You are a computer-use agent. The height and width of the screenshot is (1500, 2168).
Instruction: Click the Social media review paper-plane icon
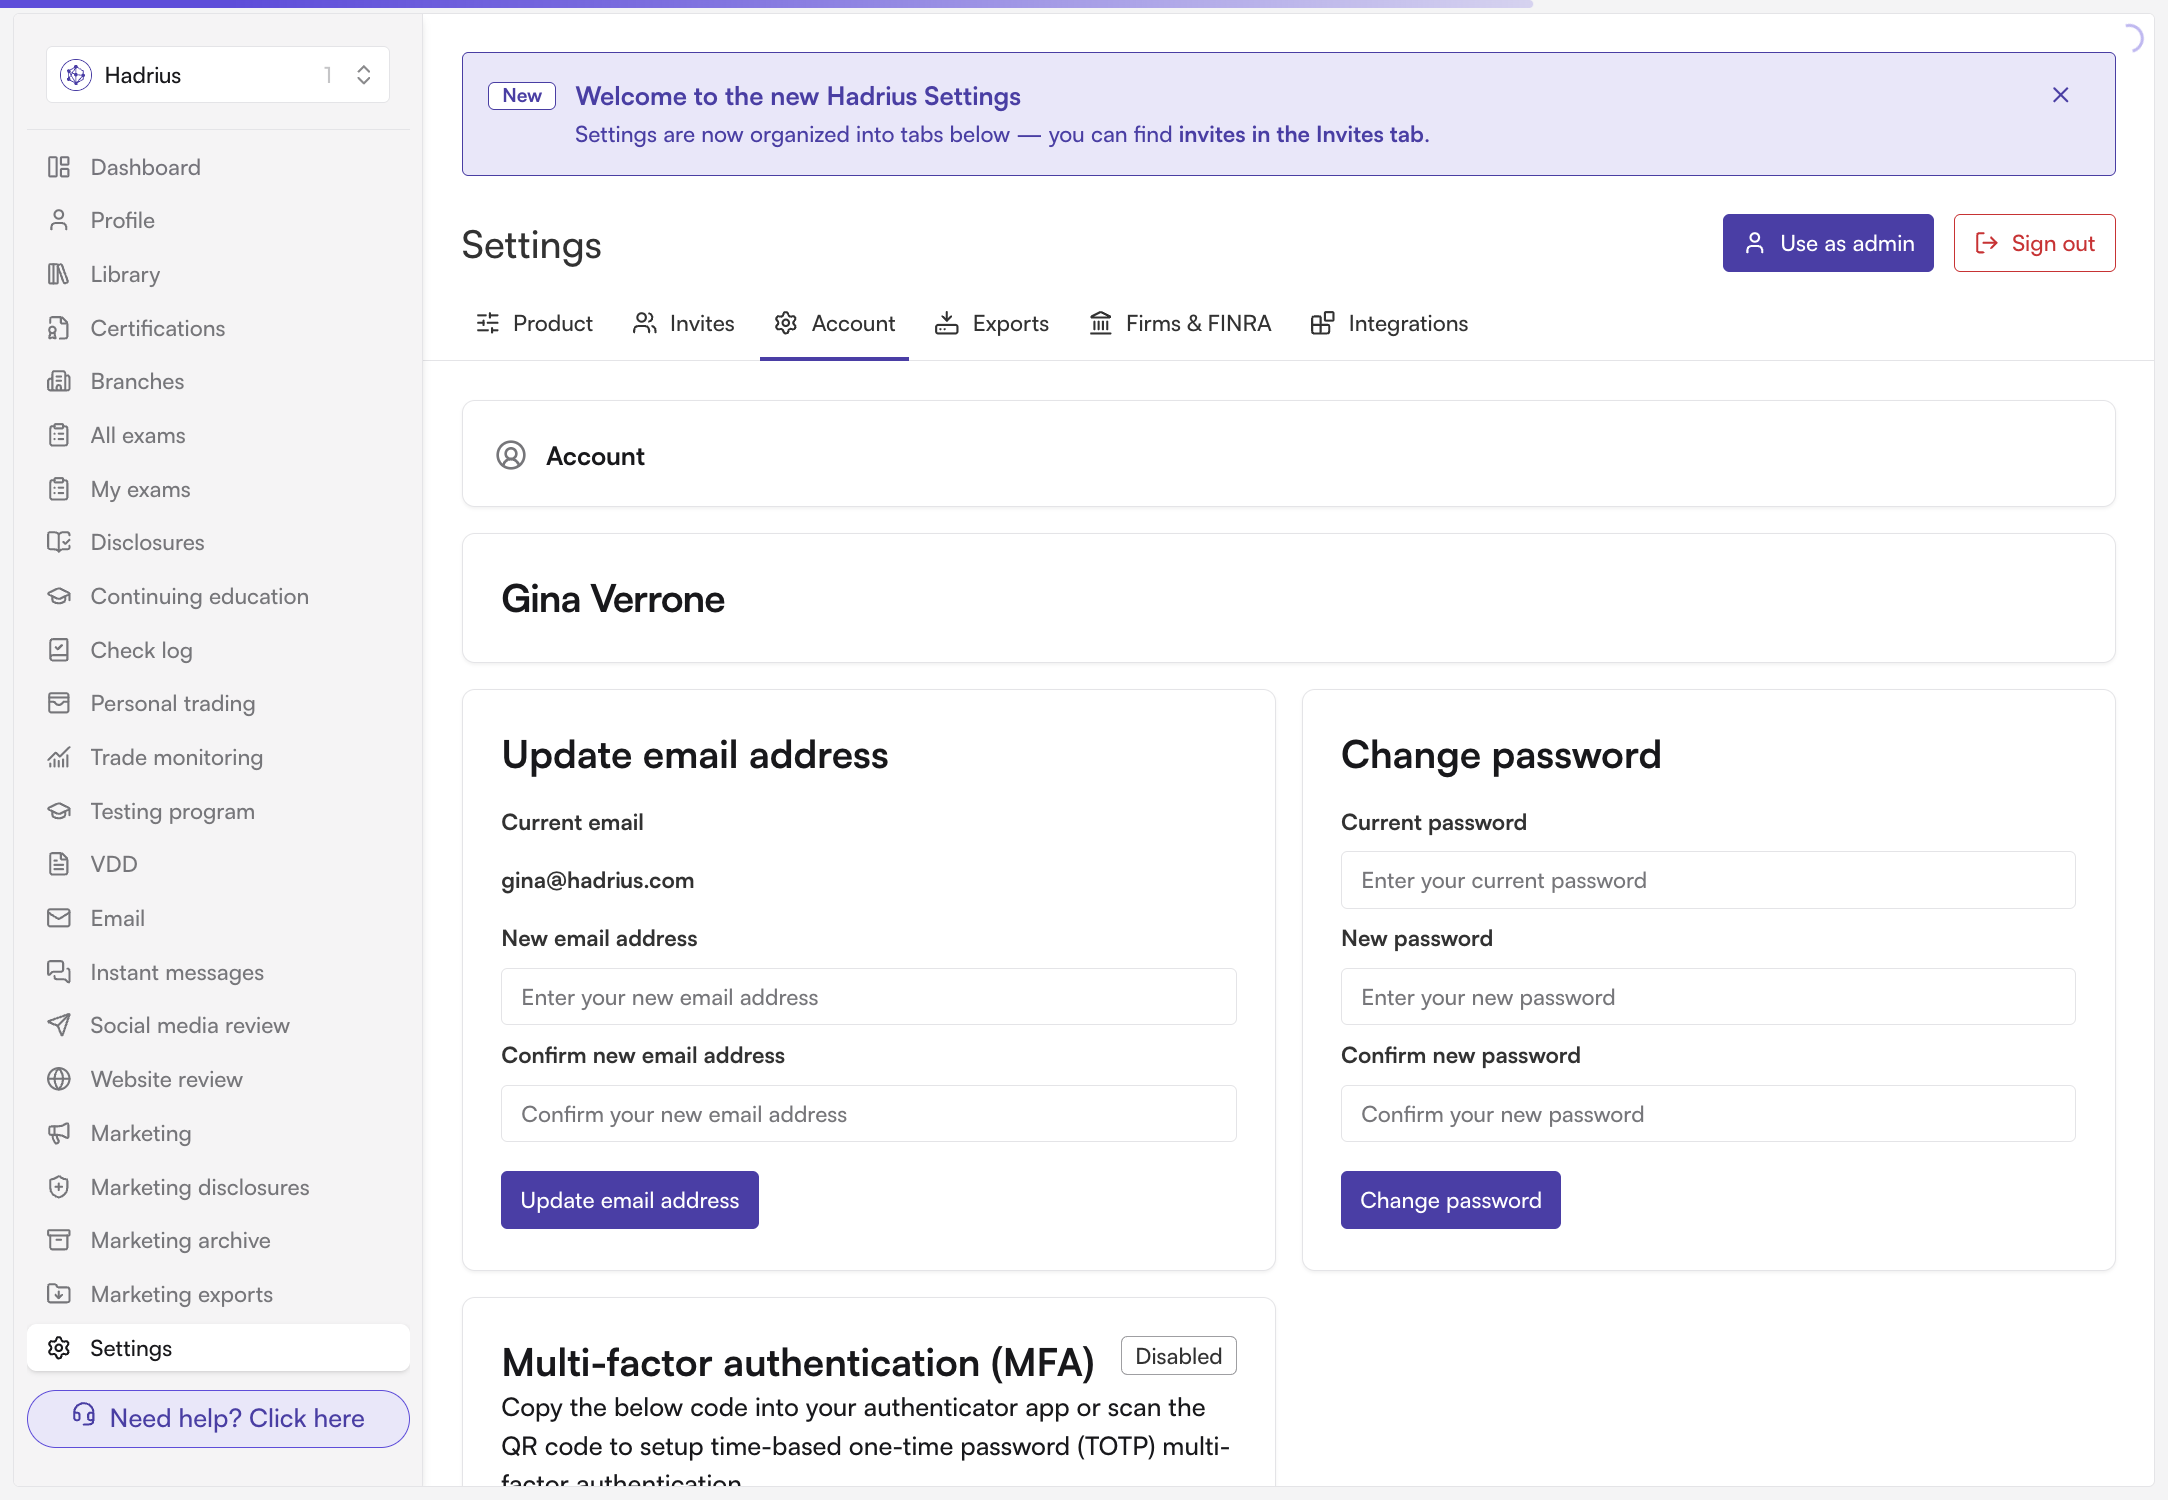pos(59,1025)
